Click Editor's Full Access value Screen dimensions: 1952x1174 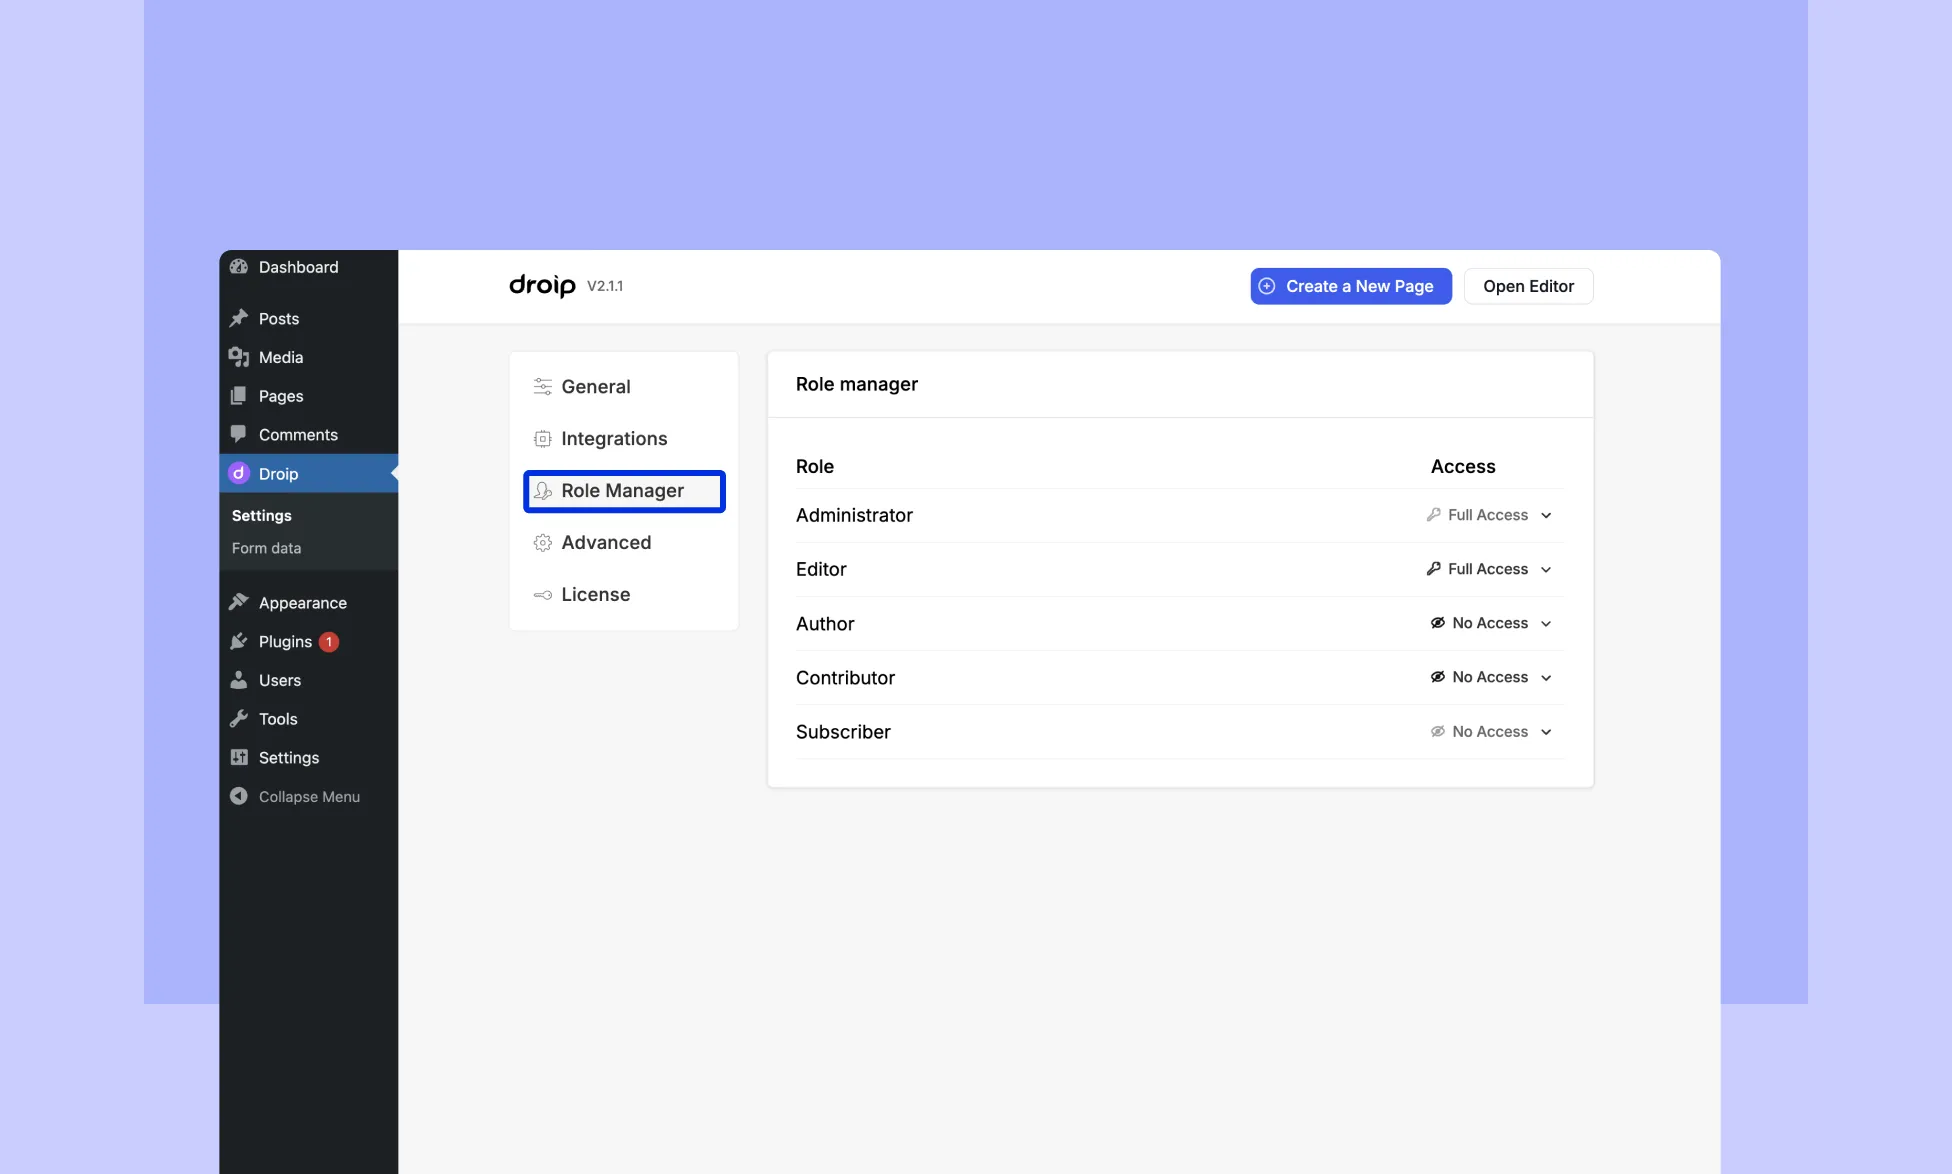pos(1488,569)
